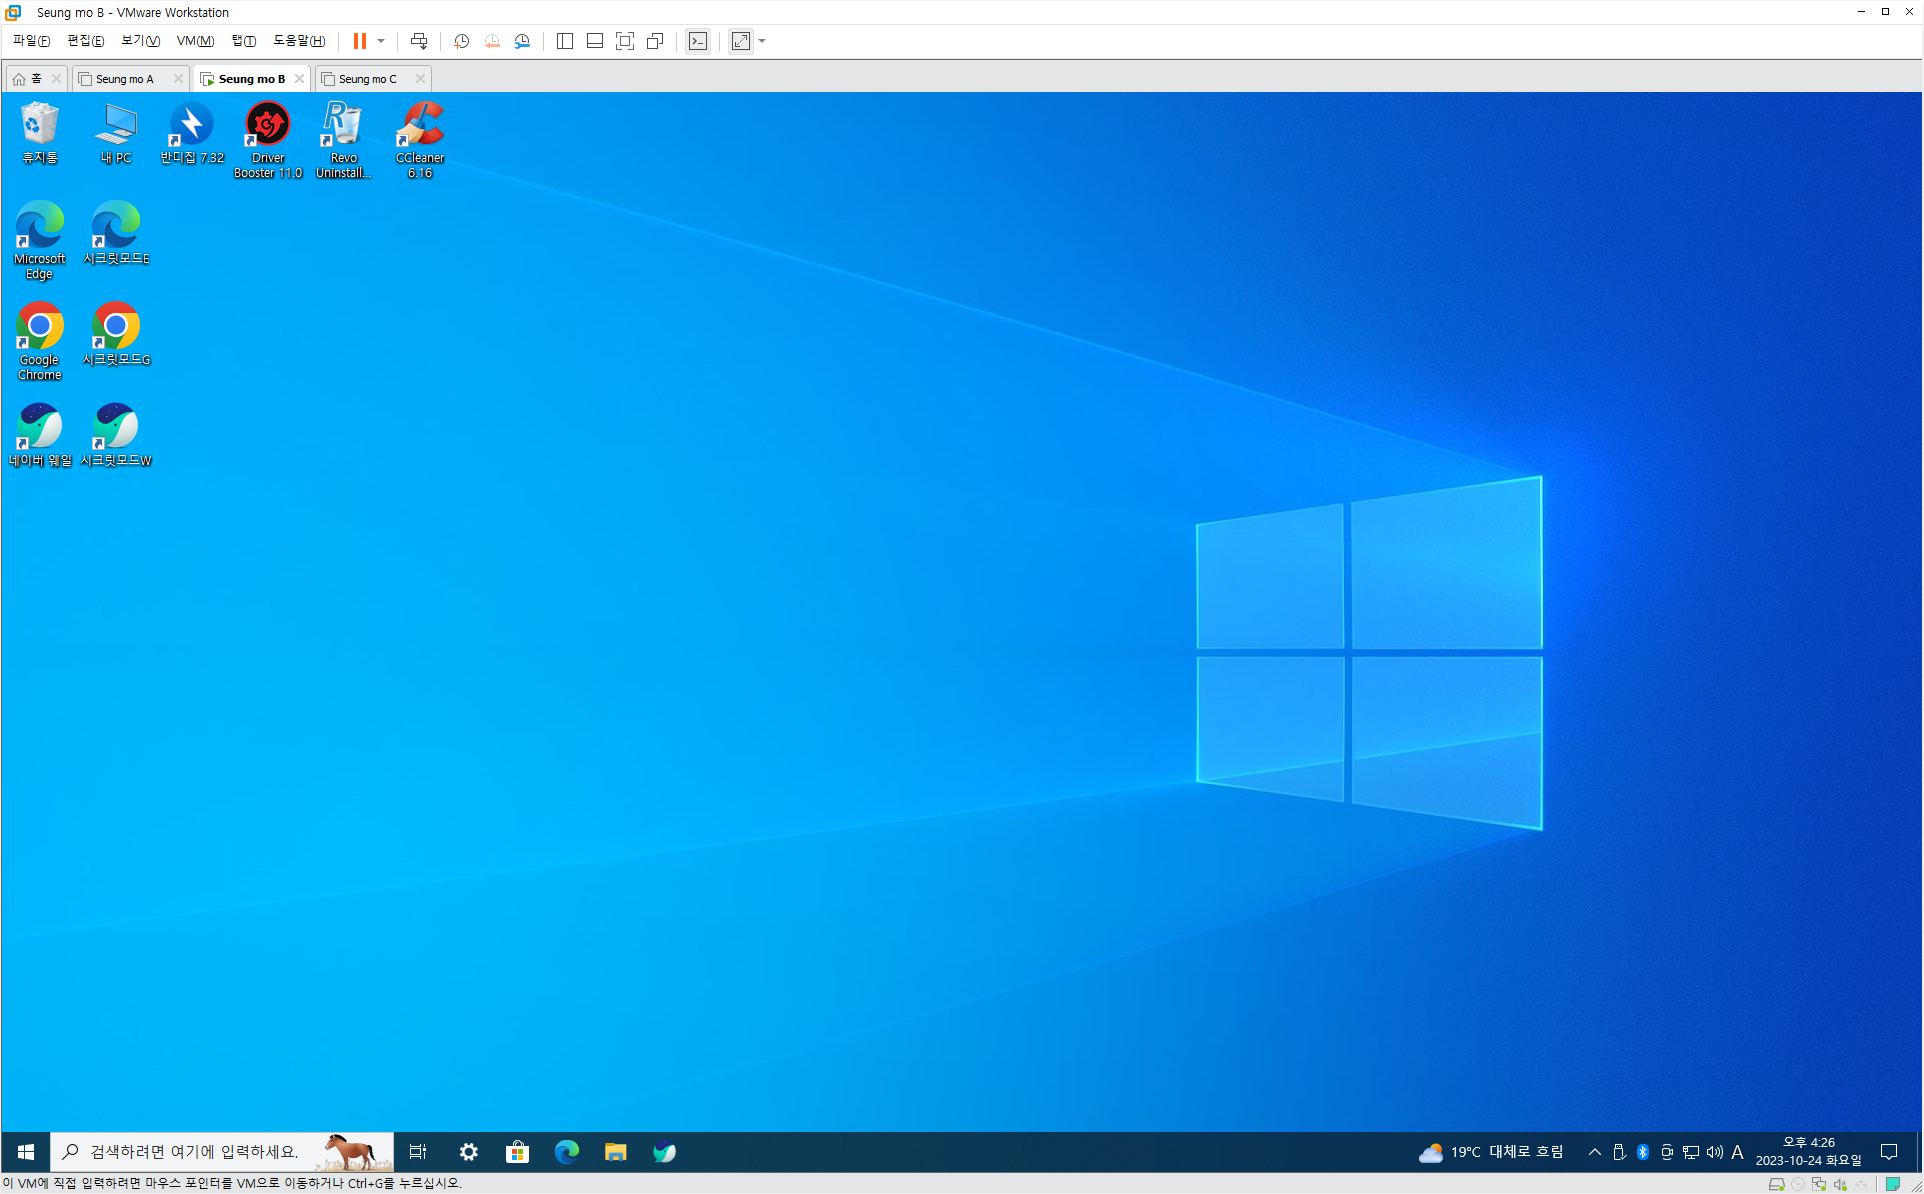Open the weather widget 19°C button
Image resolution: width=1924 pixels, height=1194 pixels.
[1490, 1152]
